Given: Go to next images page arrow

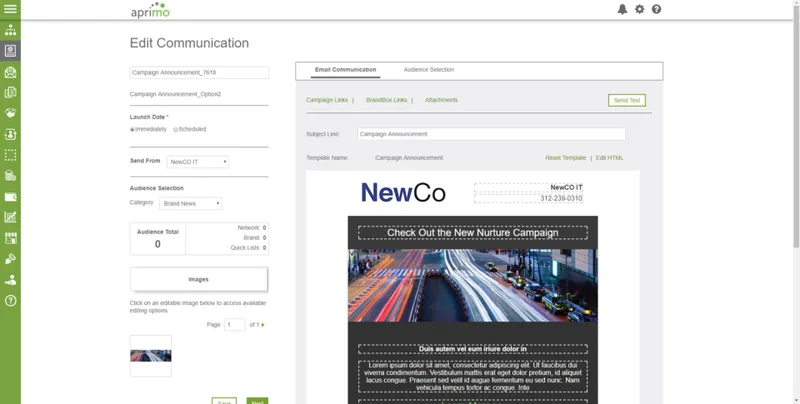Looking at the screenshot, I should click(x=263, y=325).
